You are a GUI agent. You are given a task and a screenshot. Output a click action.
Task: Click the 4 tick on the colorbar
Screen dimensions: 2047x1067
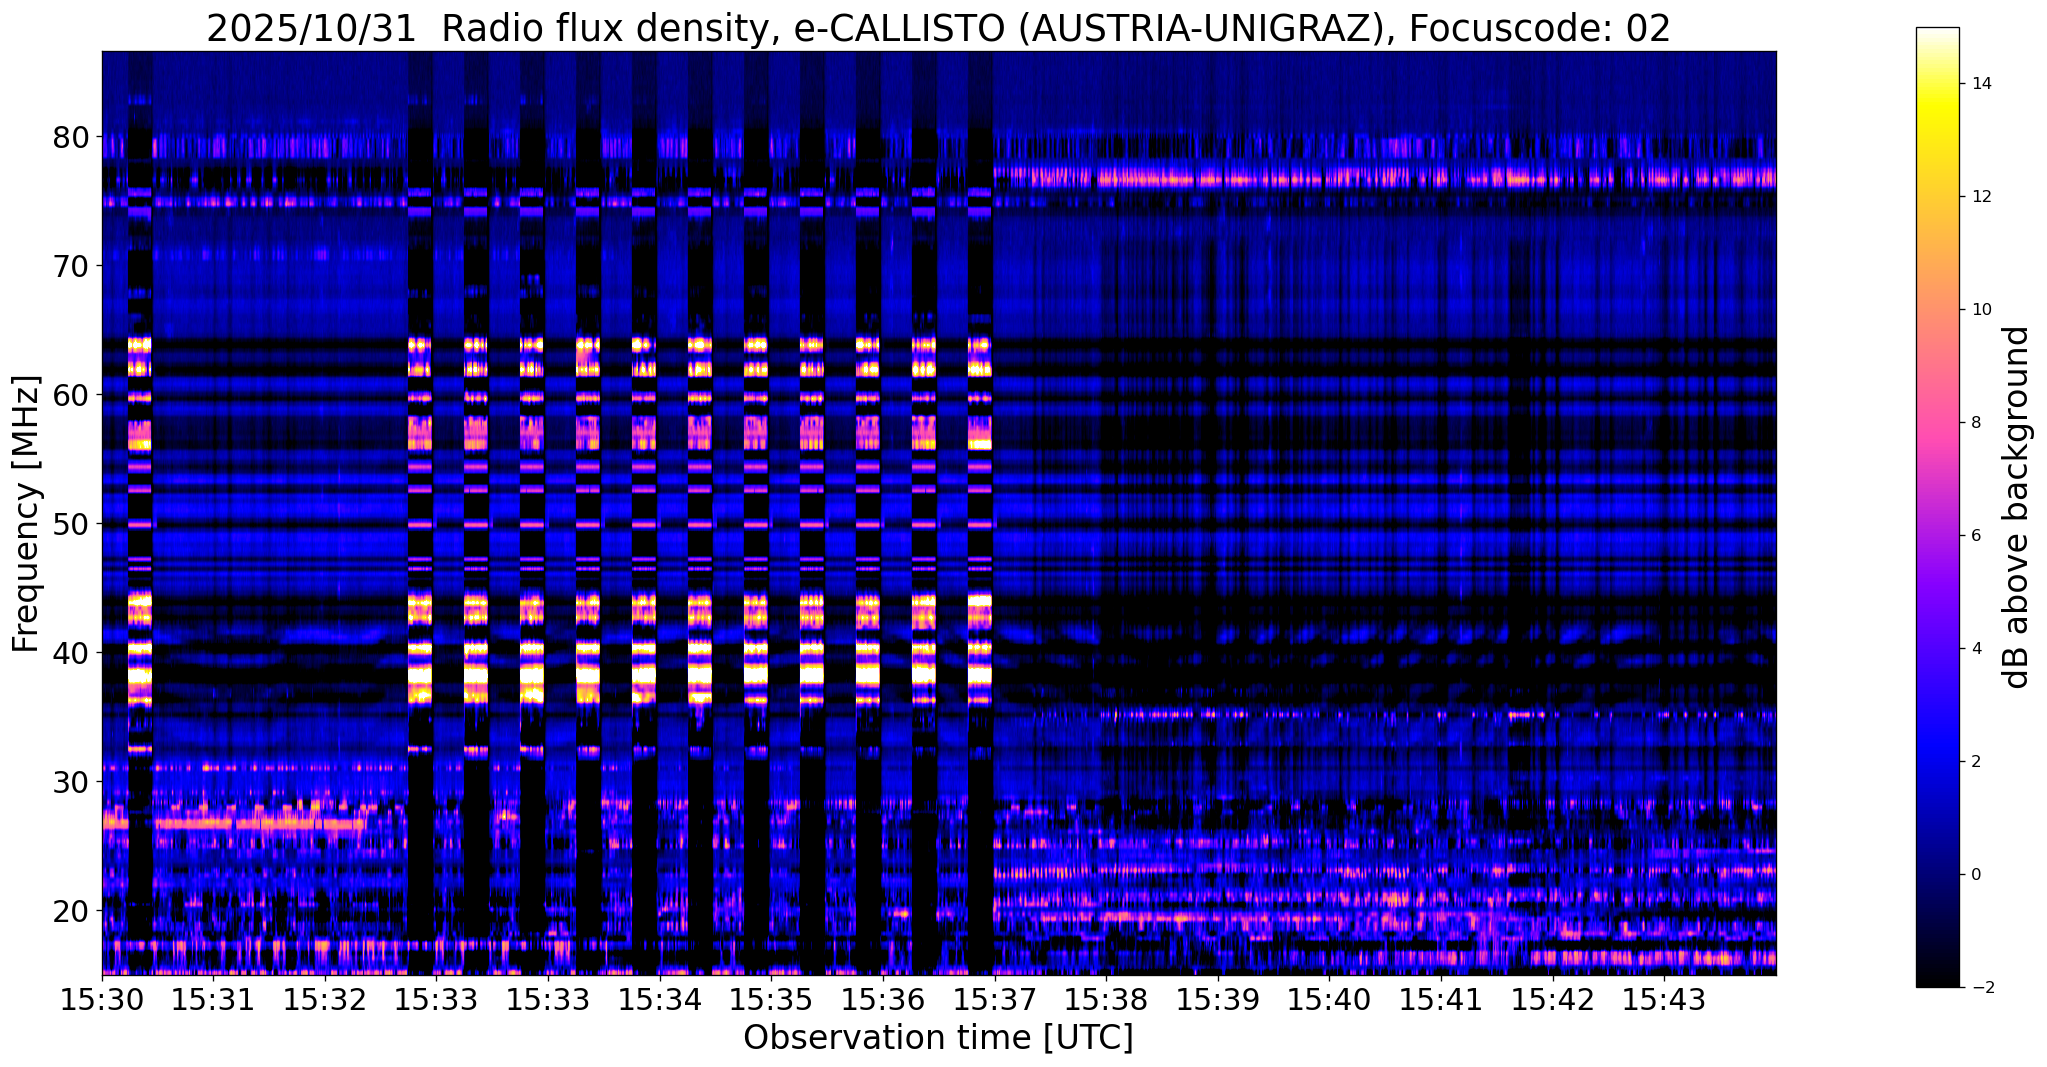click(x=1976, y=649)
